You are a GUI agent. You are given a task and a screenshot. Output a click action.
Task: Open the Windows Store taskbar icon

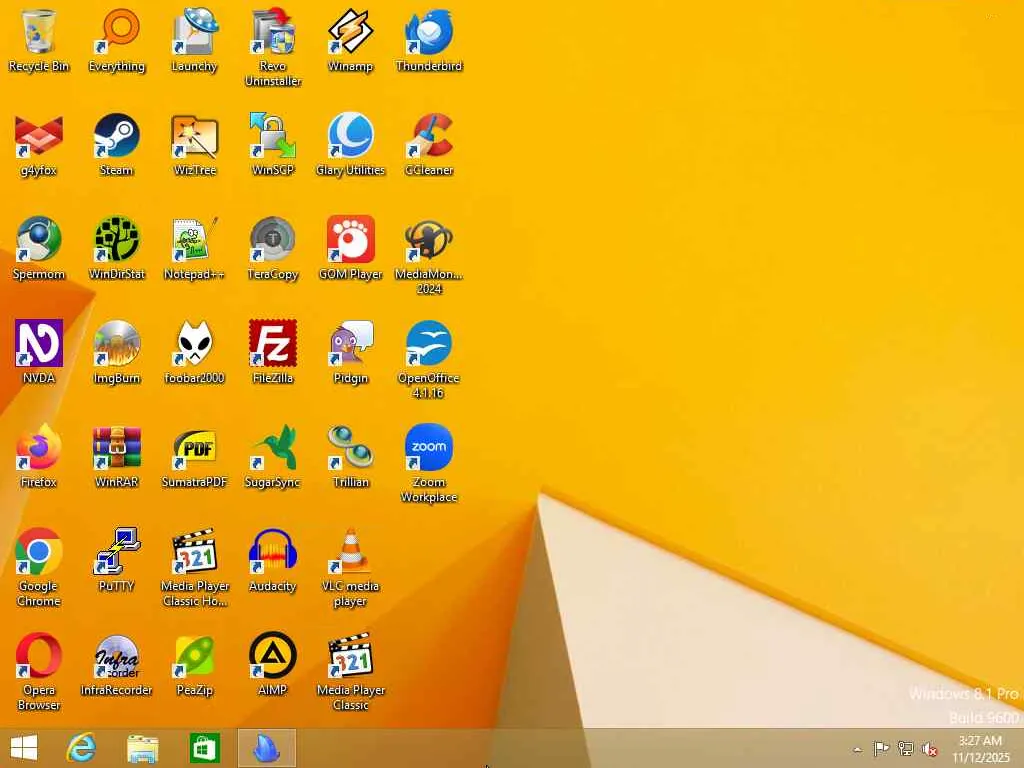click(x=204, y=748)
